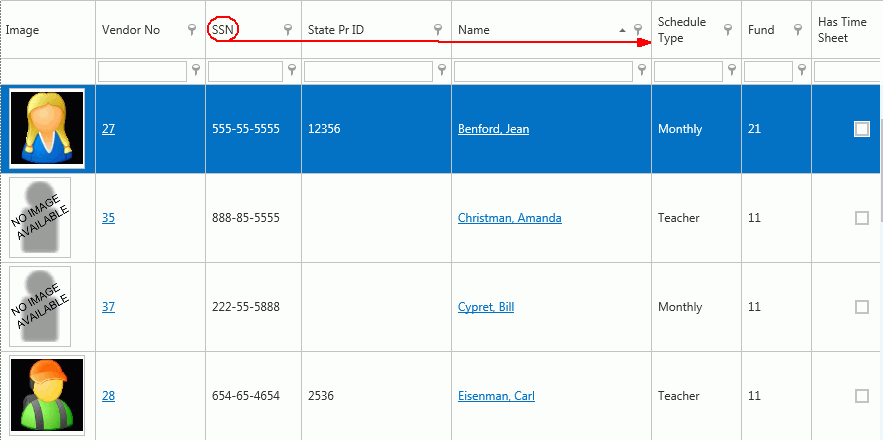The width and height of the screenshot is (883, 440).
Task: Sort by State Pr ID column header
Action: click(336, 30)
